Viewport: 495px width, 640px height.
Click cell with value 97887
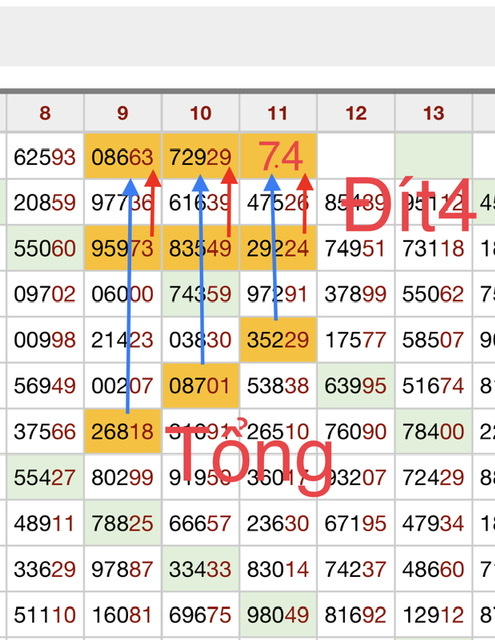tap(123, 569)
